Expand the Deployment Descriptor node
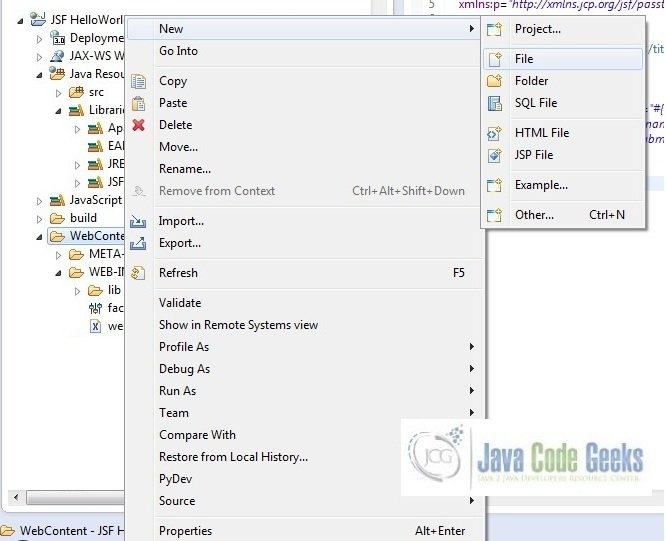The height and width of the screenshot is (541, 666). tap(40, 39)
